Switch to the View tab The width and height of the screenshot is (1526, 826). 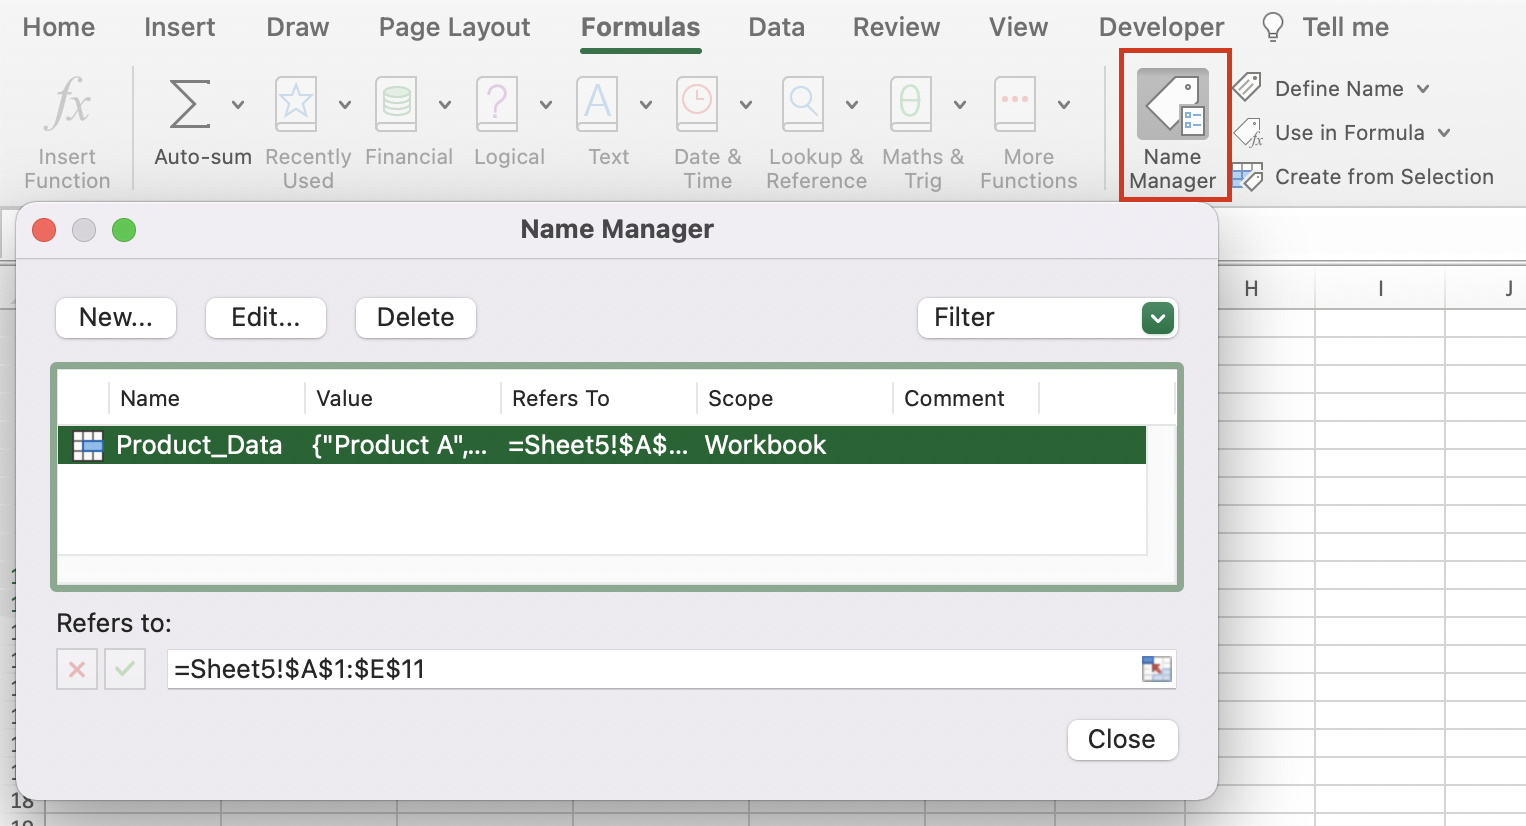(1019, 27)
